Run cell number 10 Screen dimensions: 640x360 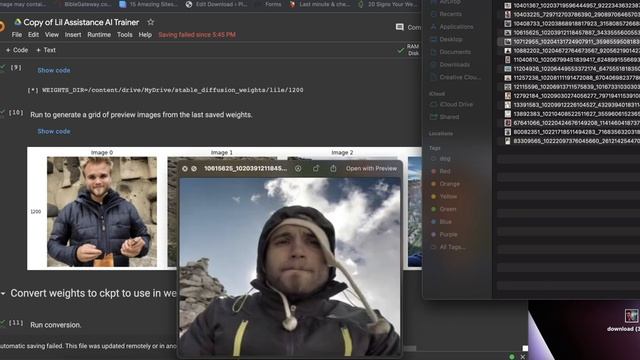16,112
